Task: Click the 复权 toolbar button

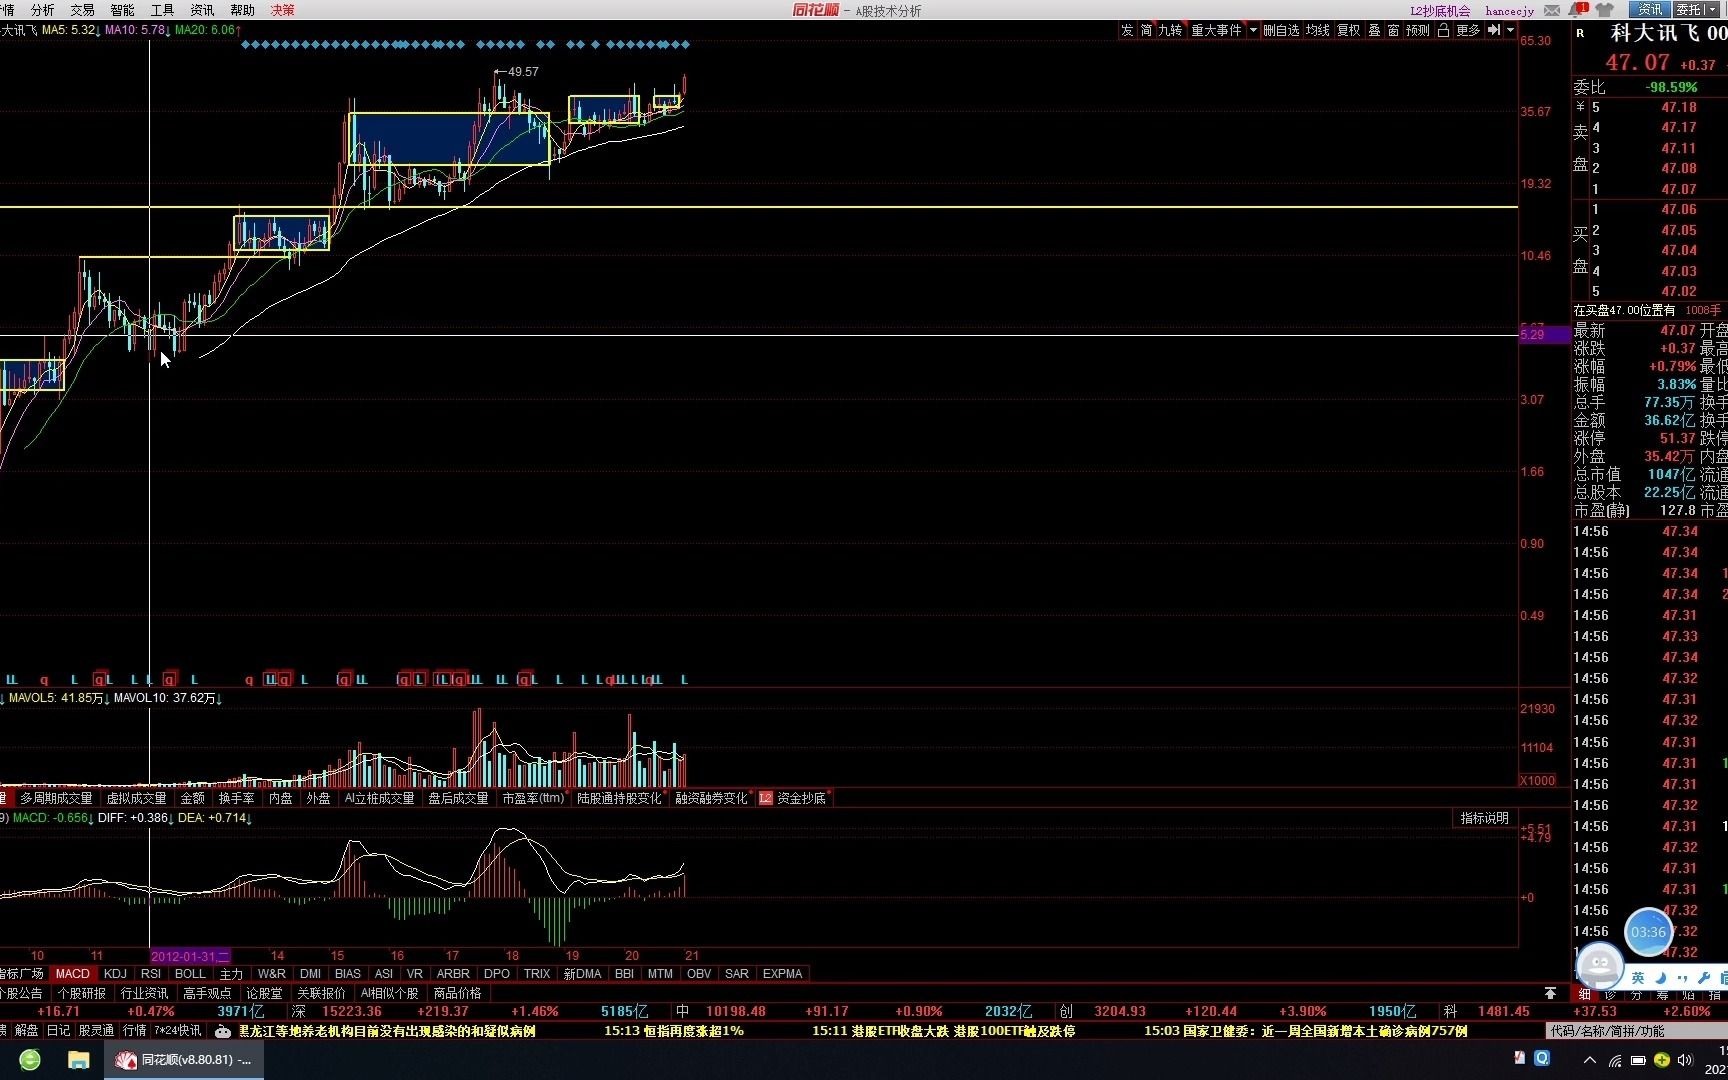Action: coord(1349,31)
